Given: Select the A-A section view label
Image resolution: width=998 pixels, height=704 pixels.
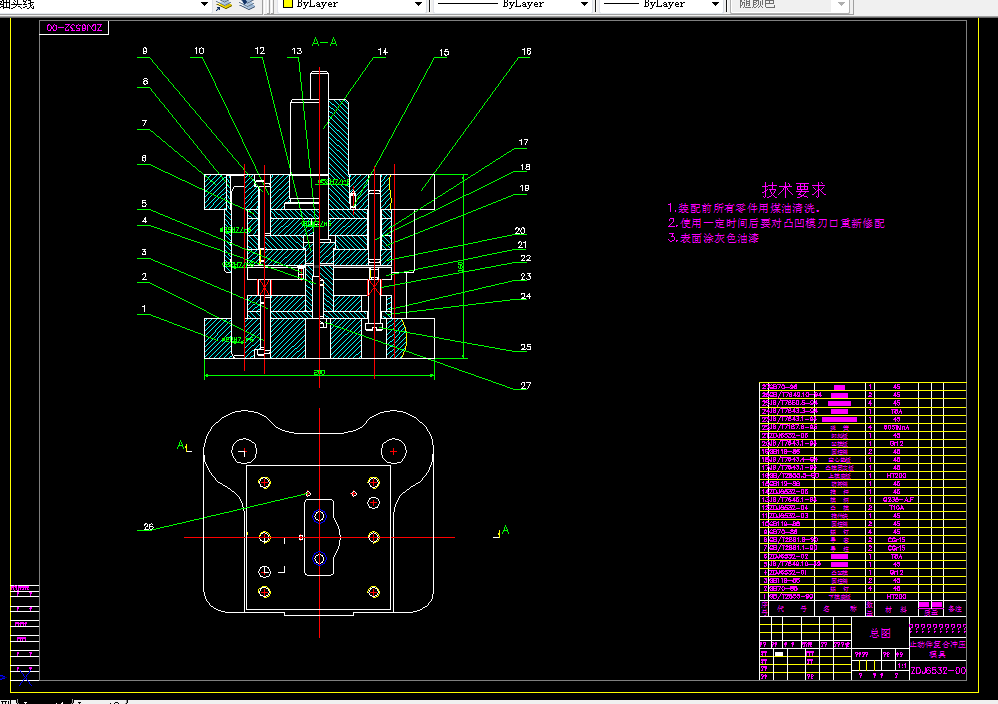Looking at the screenshot, I should click(x=324, y=43).
